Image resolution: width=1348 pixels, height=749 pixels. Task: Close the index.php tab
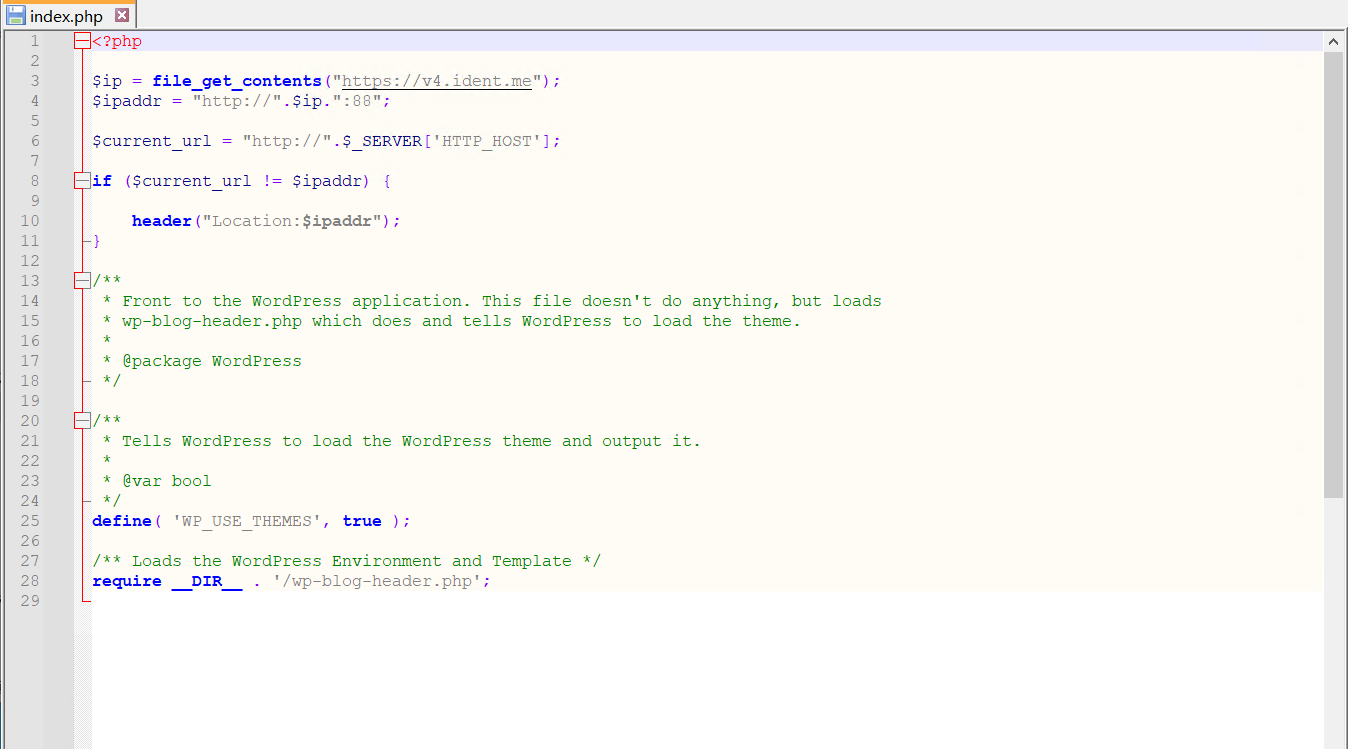pyautogui.click(x=123, y=15)
